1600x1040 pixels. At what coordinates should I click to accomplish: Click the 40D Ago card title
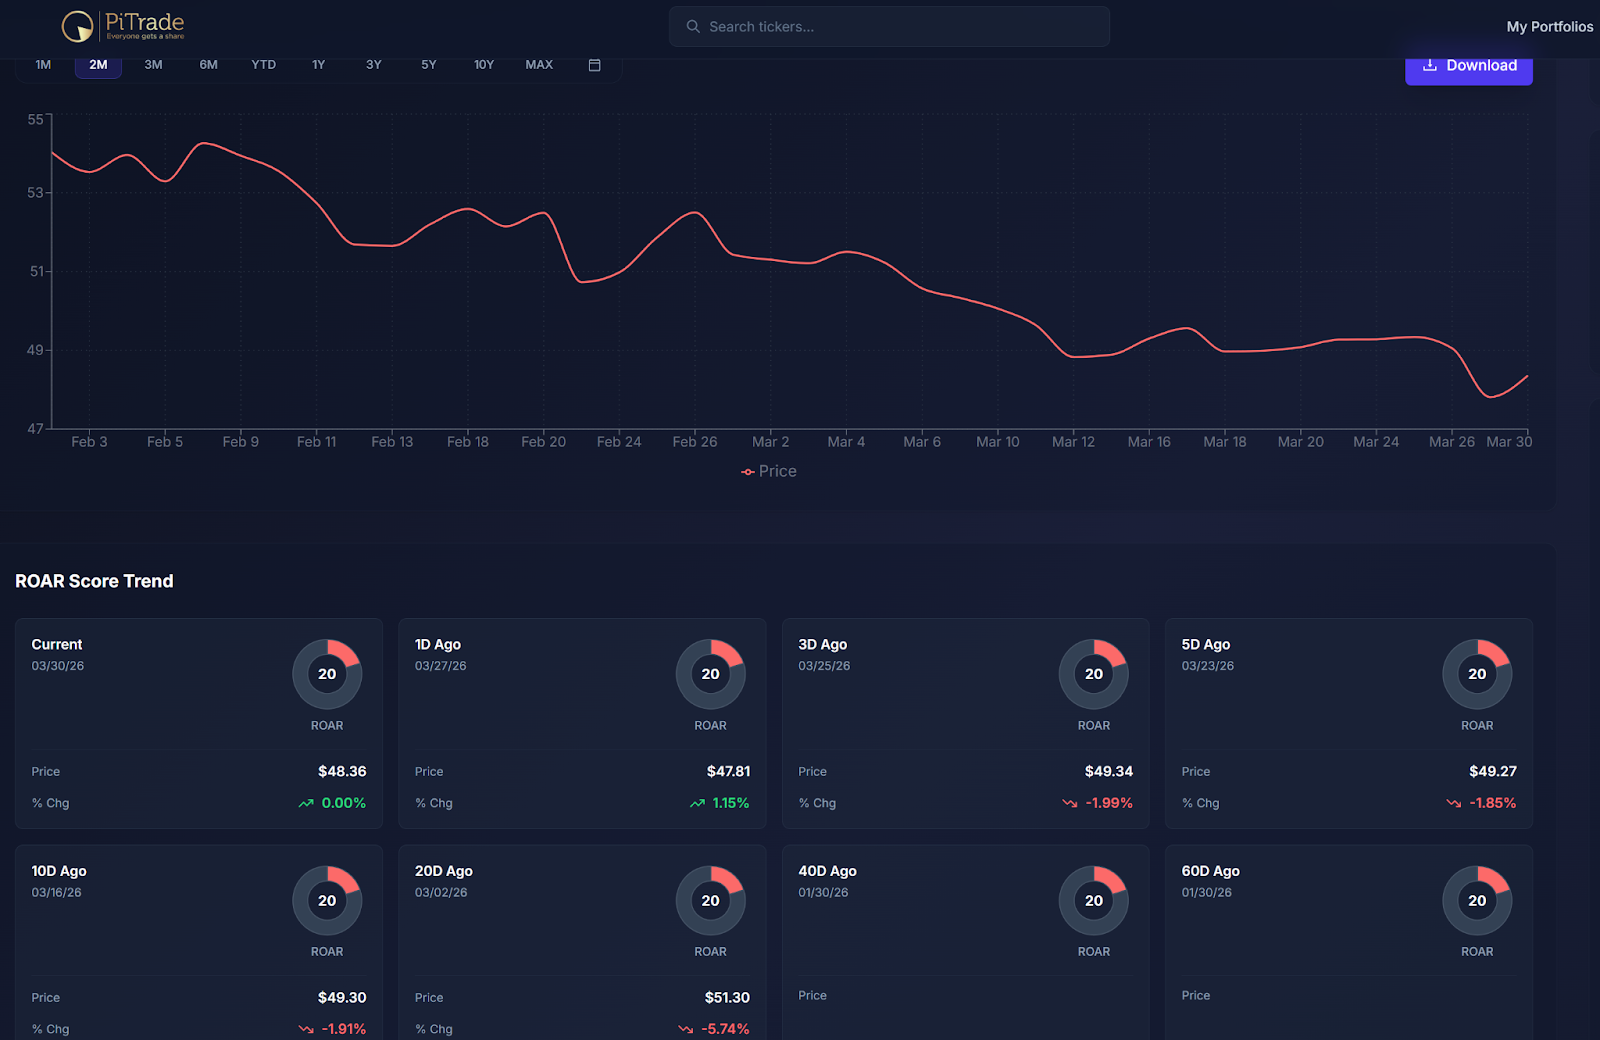click(x=827, y=872)
